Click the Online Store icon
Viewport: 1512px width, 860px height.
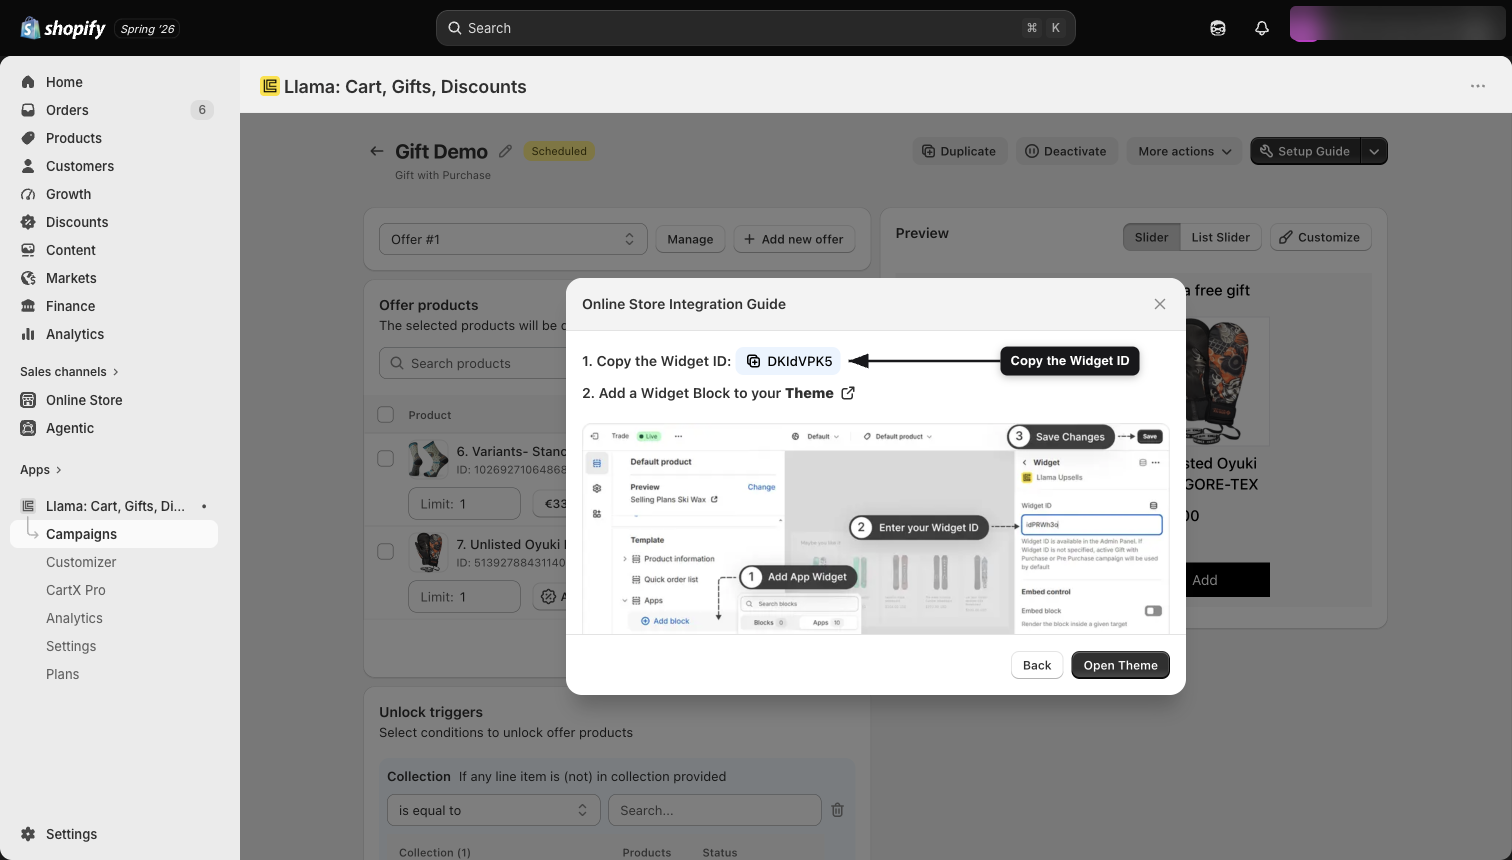28,400
